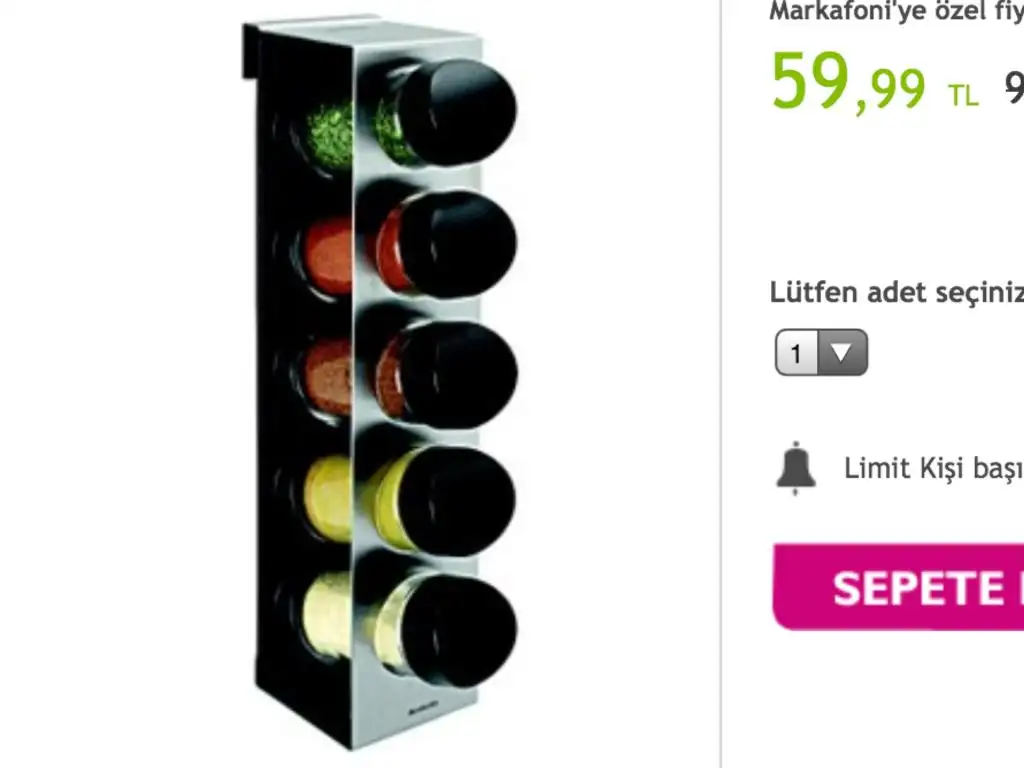This screenshot has width=1024, height=768.
Task: Click the bell icon beside Limit text
Action: coord(795,468)
